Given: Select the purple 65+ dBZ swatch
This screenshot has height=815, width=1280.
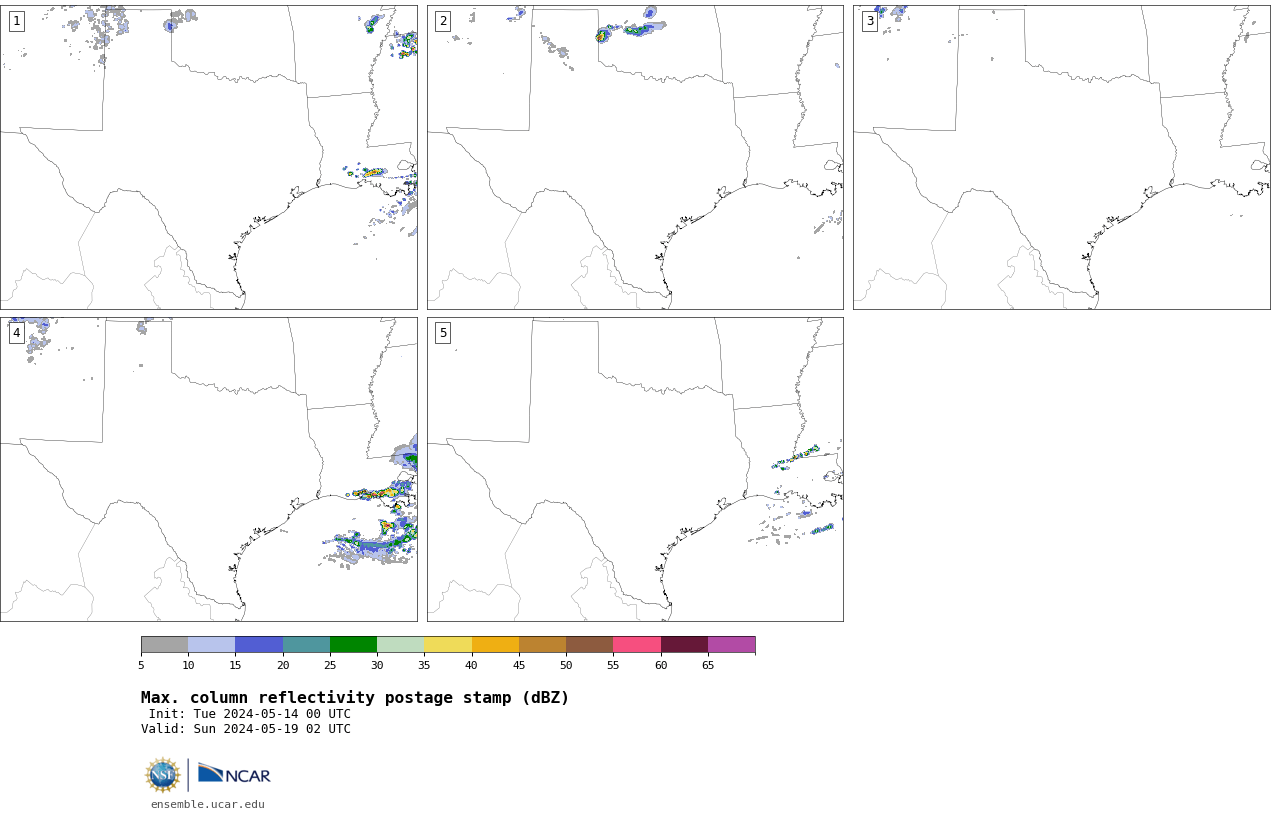Looking at the screenshot, I should tap(732, 644).
